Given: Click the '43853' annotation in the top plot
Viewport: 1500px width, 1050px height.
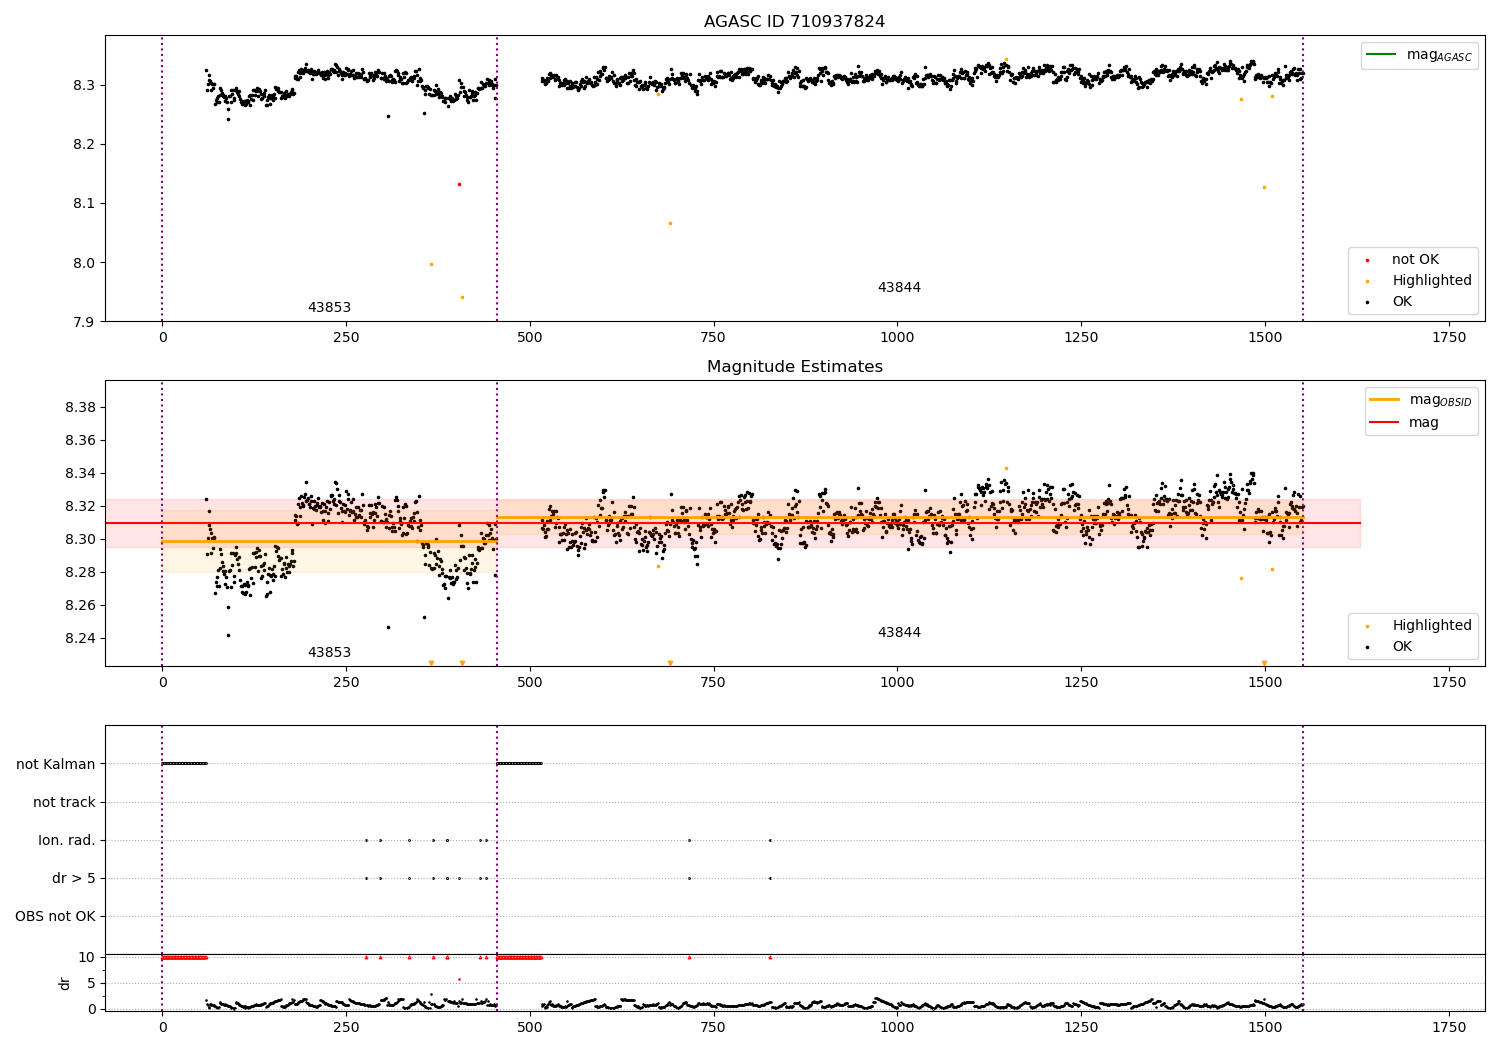Looking at the screenshot, I should click(329, 308).
